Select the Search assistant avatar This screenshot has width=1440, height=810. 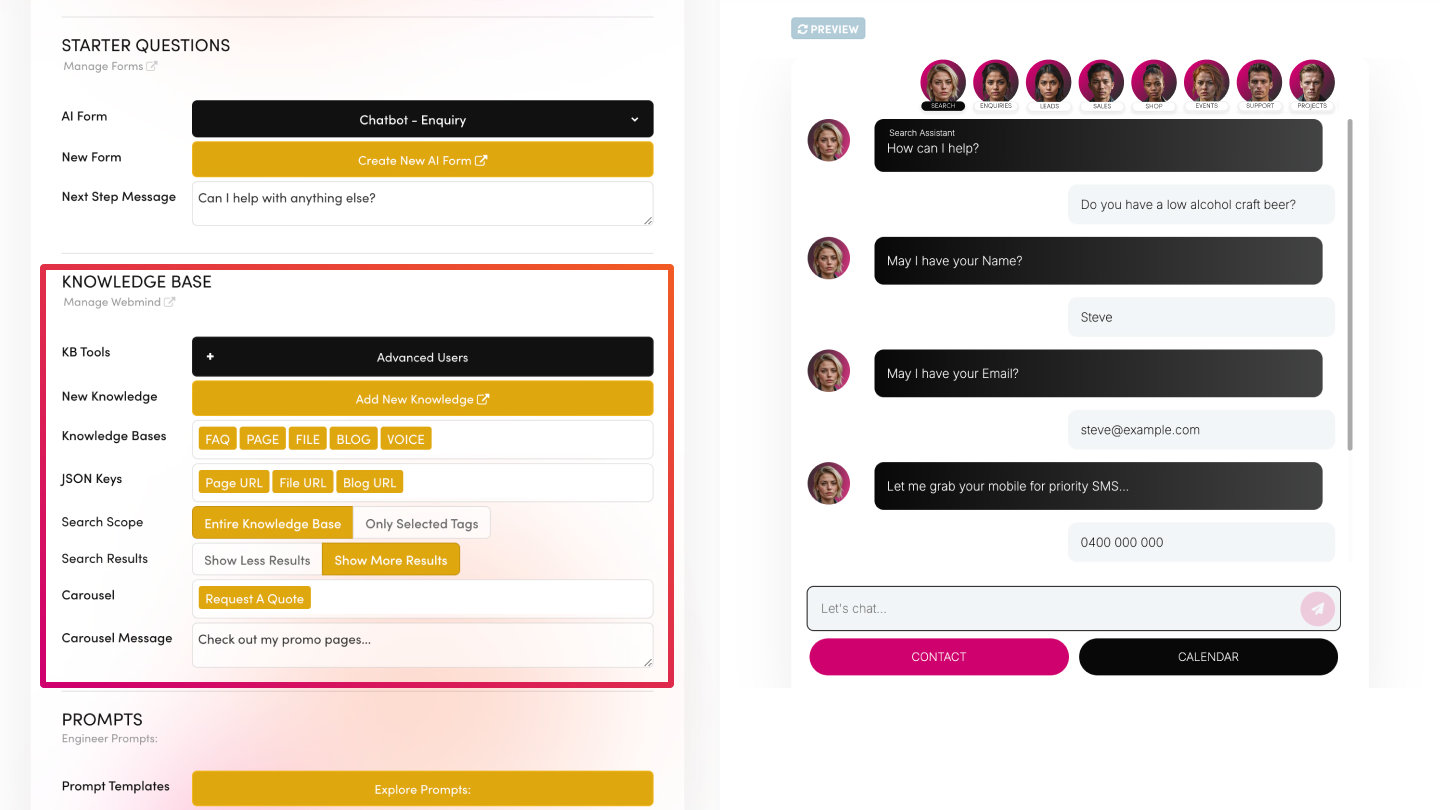[x=943, y=82]
